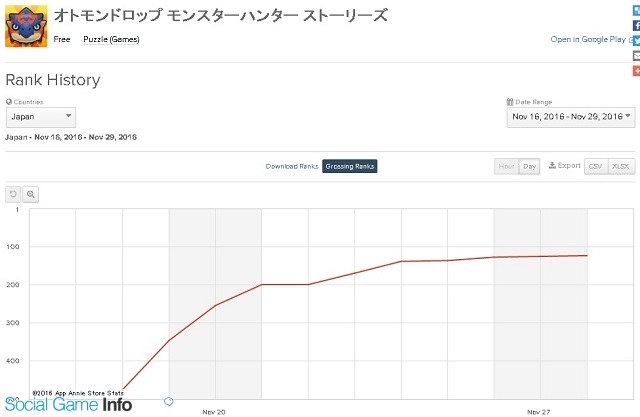The height and width of the screenshot is (417, 640).
Task: Export data as CSV
Action: [x=596, y=166]
